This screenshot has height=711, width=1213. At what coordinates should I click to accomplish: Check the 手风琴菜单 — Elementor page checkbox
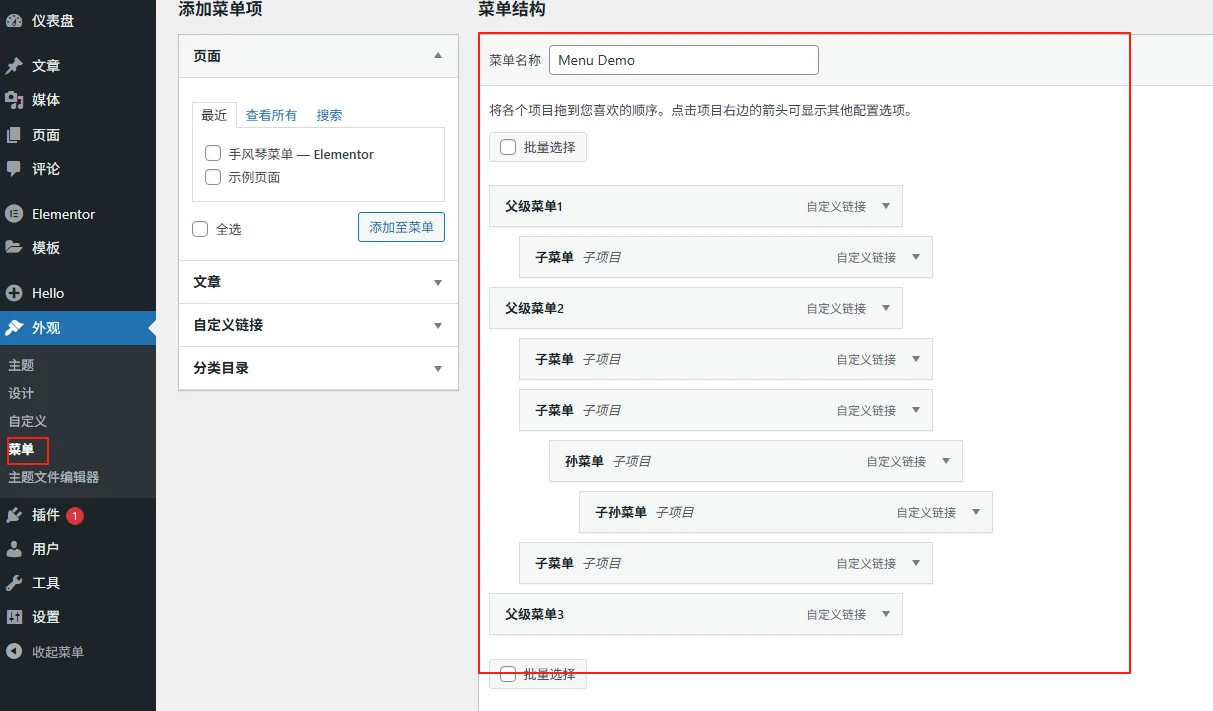pyautogui.click(x=212, y=154)
